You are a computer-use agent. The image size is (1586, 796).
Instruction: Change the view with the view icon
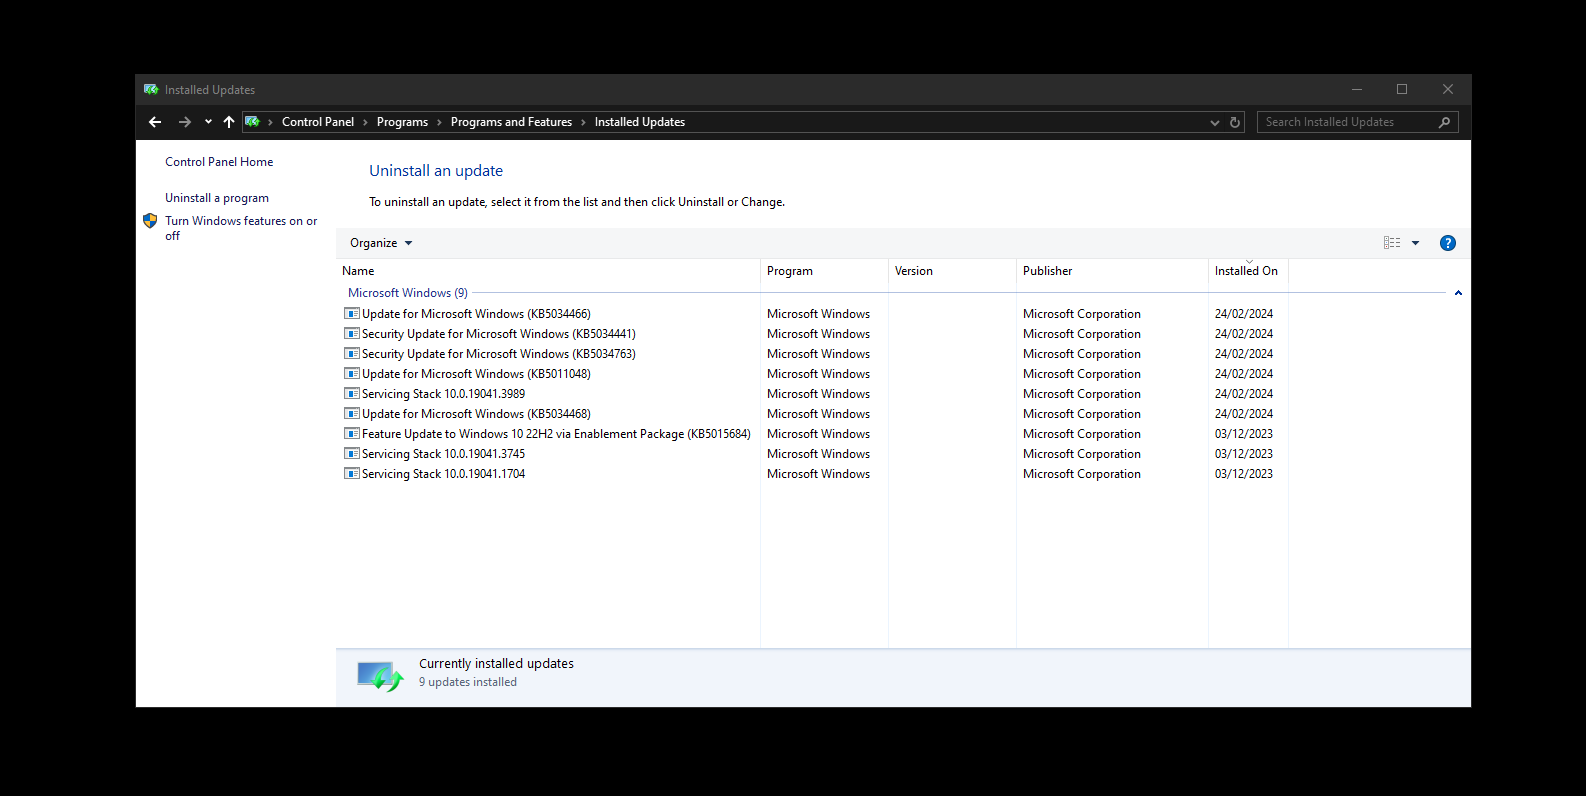[x=1392, y=243]
